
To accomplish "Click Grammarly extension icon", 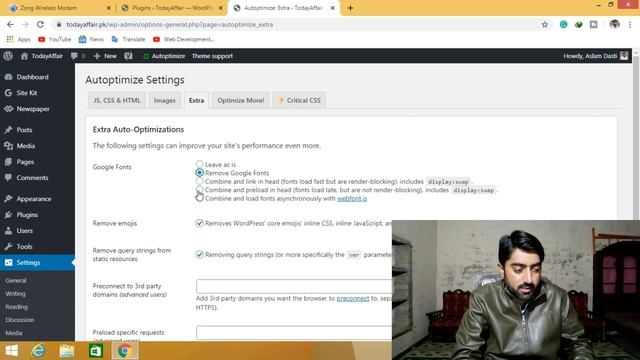I will [563, 24].
